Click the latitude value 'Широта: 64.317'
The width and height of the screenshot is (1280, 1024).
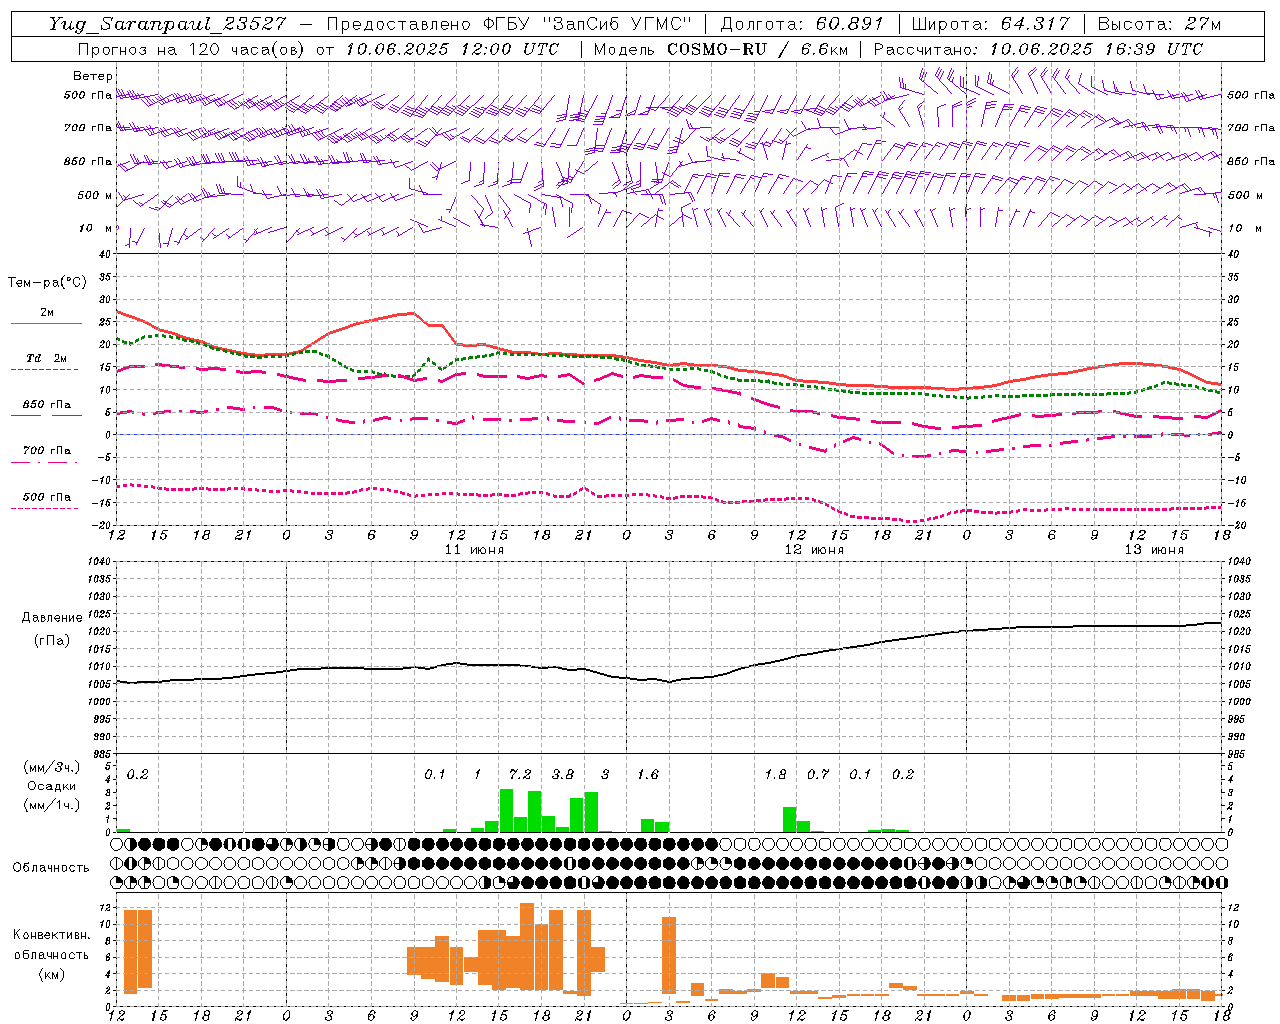[990, 24]
